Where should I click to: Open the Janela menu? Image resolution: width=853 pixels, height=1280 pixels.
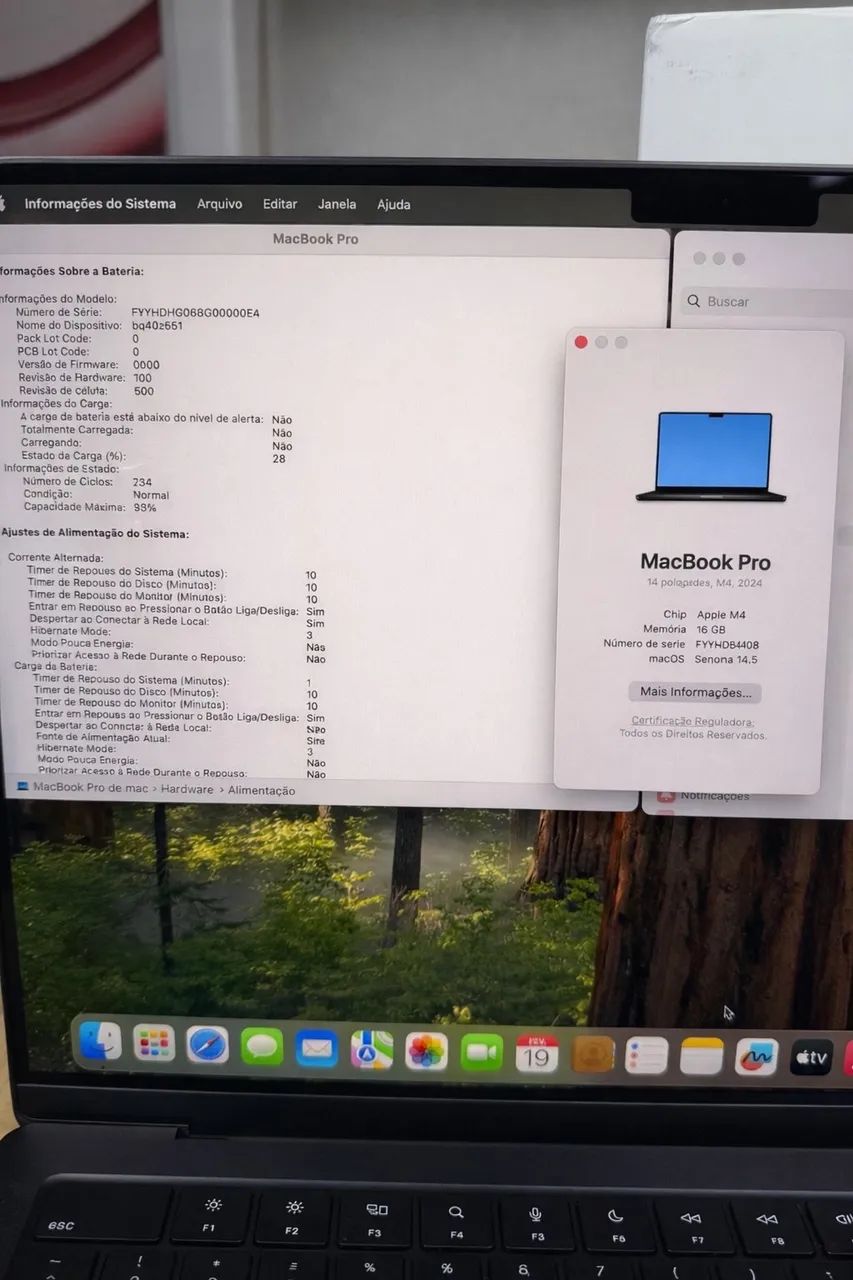337,204
